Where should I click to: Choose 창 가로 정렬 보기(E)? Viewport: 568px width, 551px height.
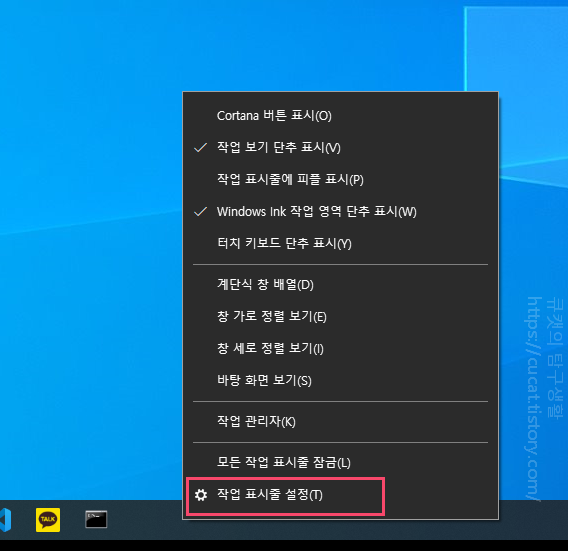(341, 317)
